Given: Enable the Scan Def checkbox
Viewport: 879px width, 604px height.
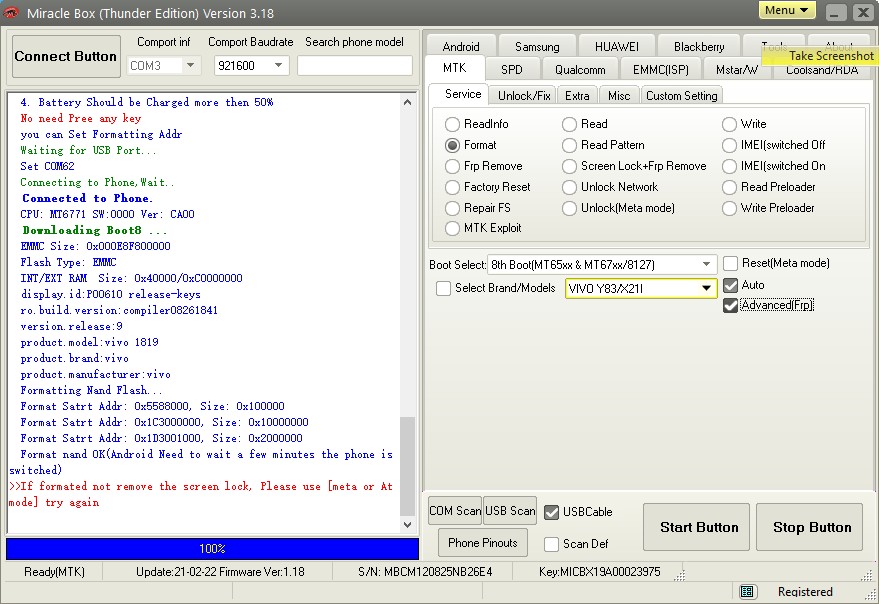Looking at the screenshot, I should point(552,544).
